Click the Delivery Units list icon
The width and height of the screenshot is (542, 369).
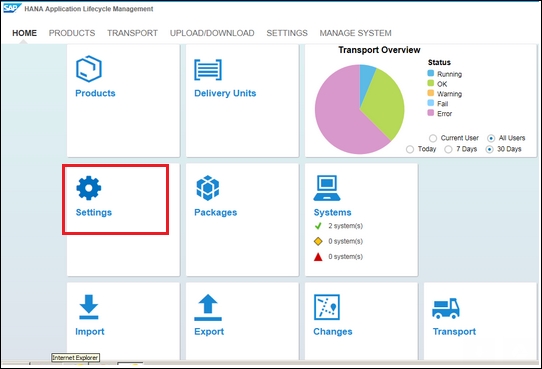[208, 70]
